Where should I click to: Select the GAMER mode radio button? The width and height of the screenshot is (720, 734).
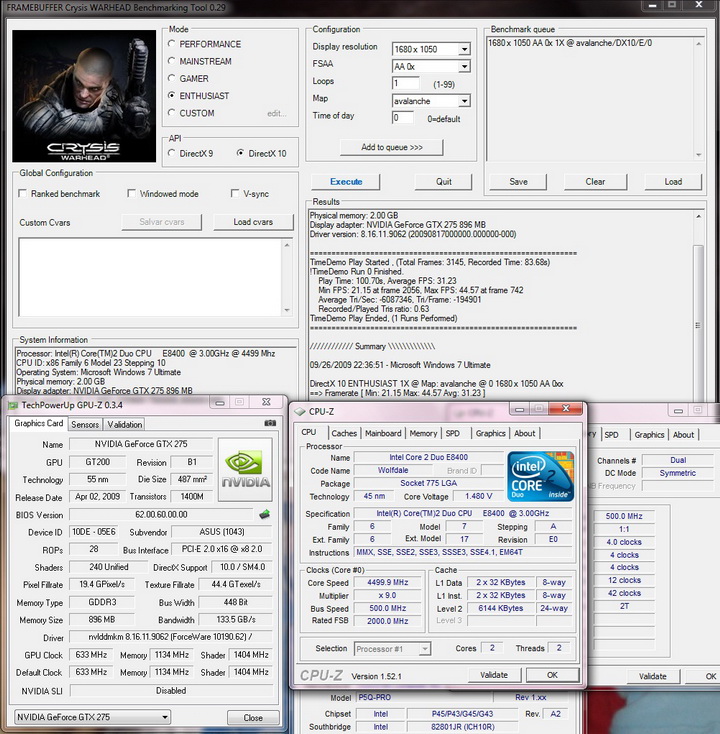pos(171,78)
